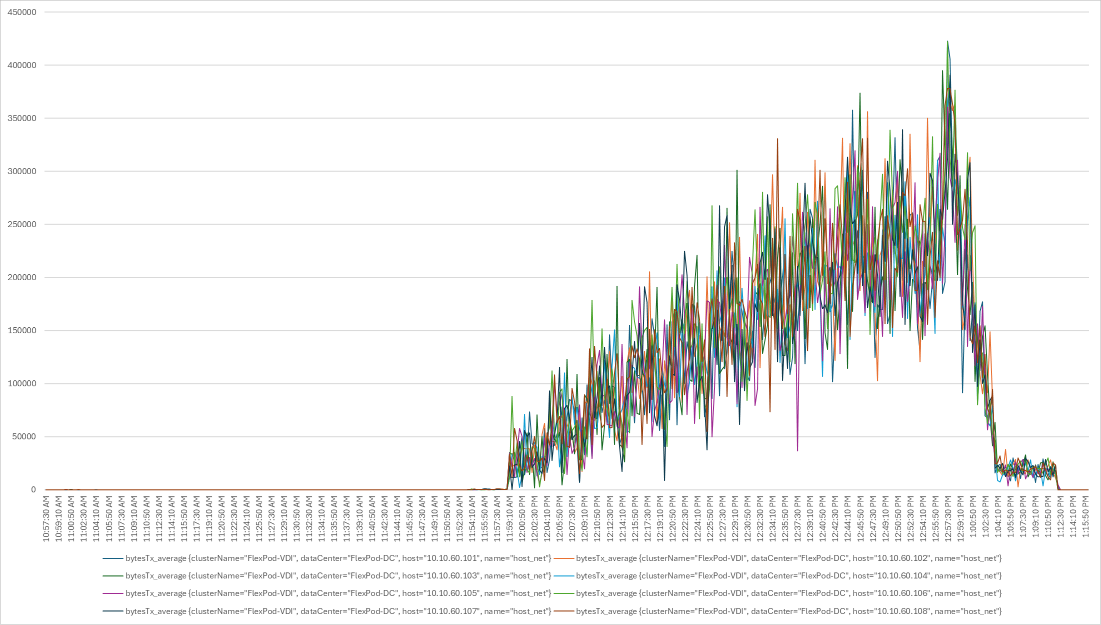The height and width of the screenshot is (625, 1101).
Task: Click the 11:59:10 AM x-axis label
Action: pos(510,518)
